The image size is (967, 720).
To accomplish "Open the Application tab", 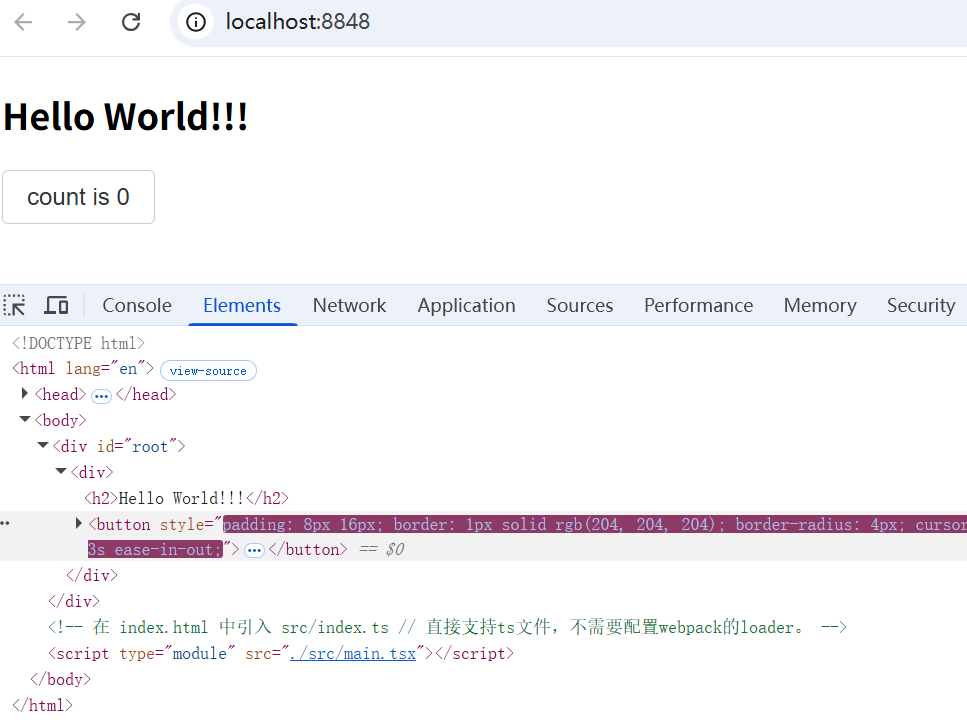I will tap(466, 305).
